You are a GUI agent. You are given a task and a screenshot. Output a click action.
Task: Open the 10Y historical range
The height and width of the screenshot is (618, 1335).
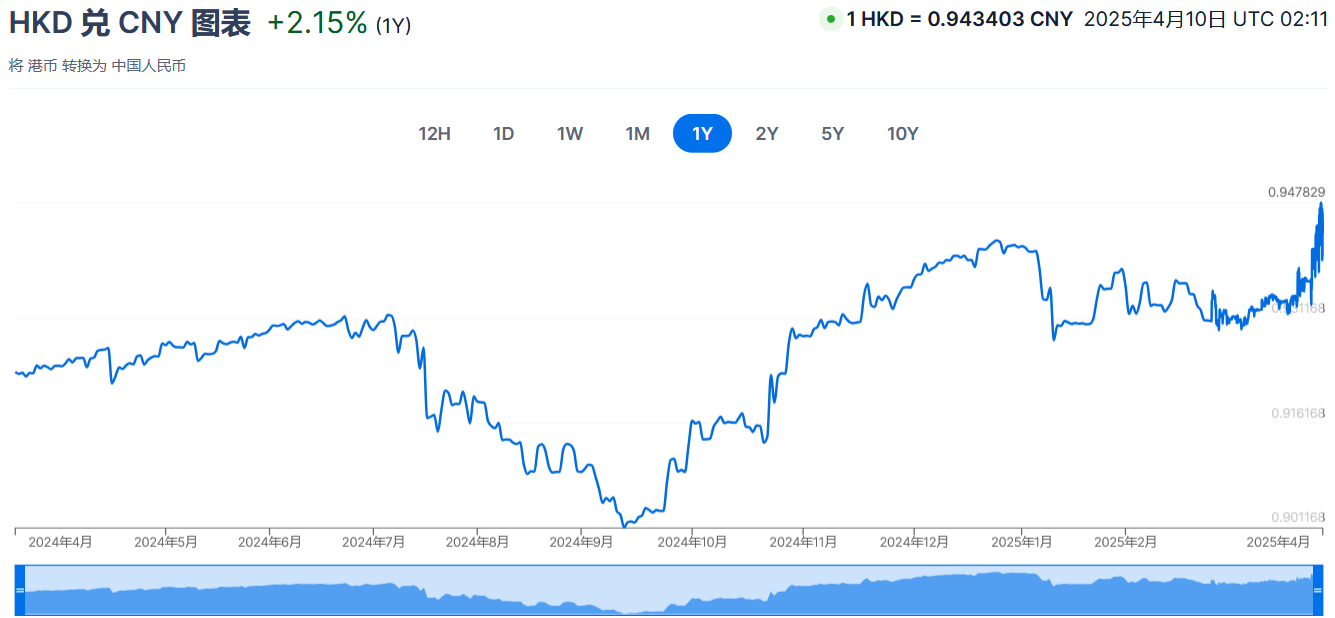(902, 134)
